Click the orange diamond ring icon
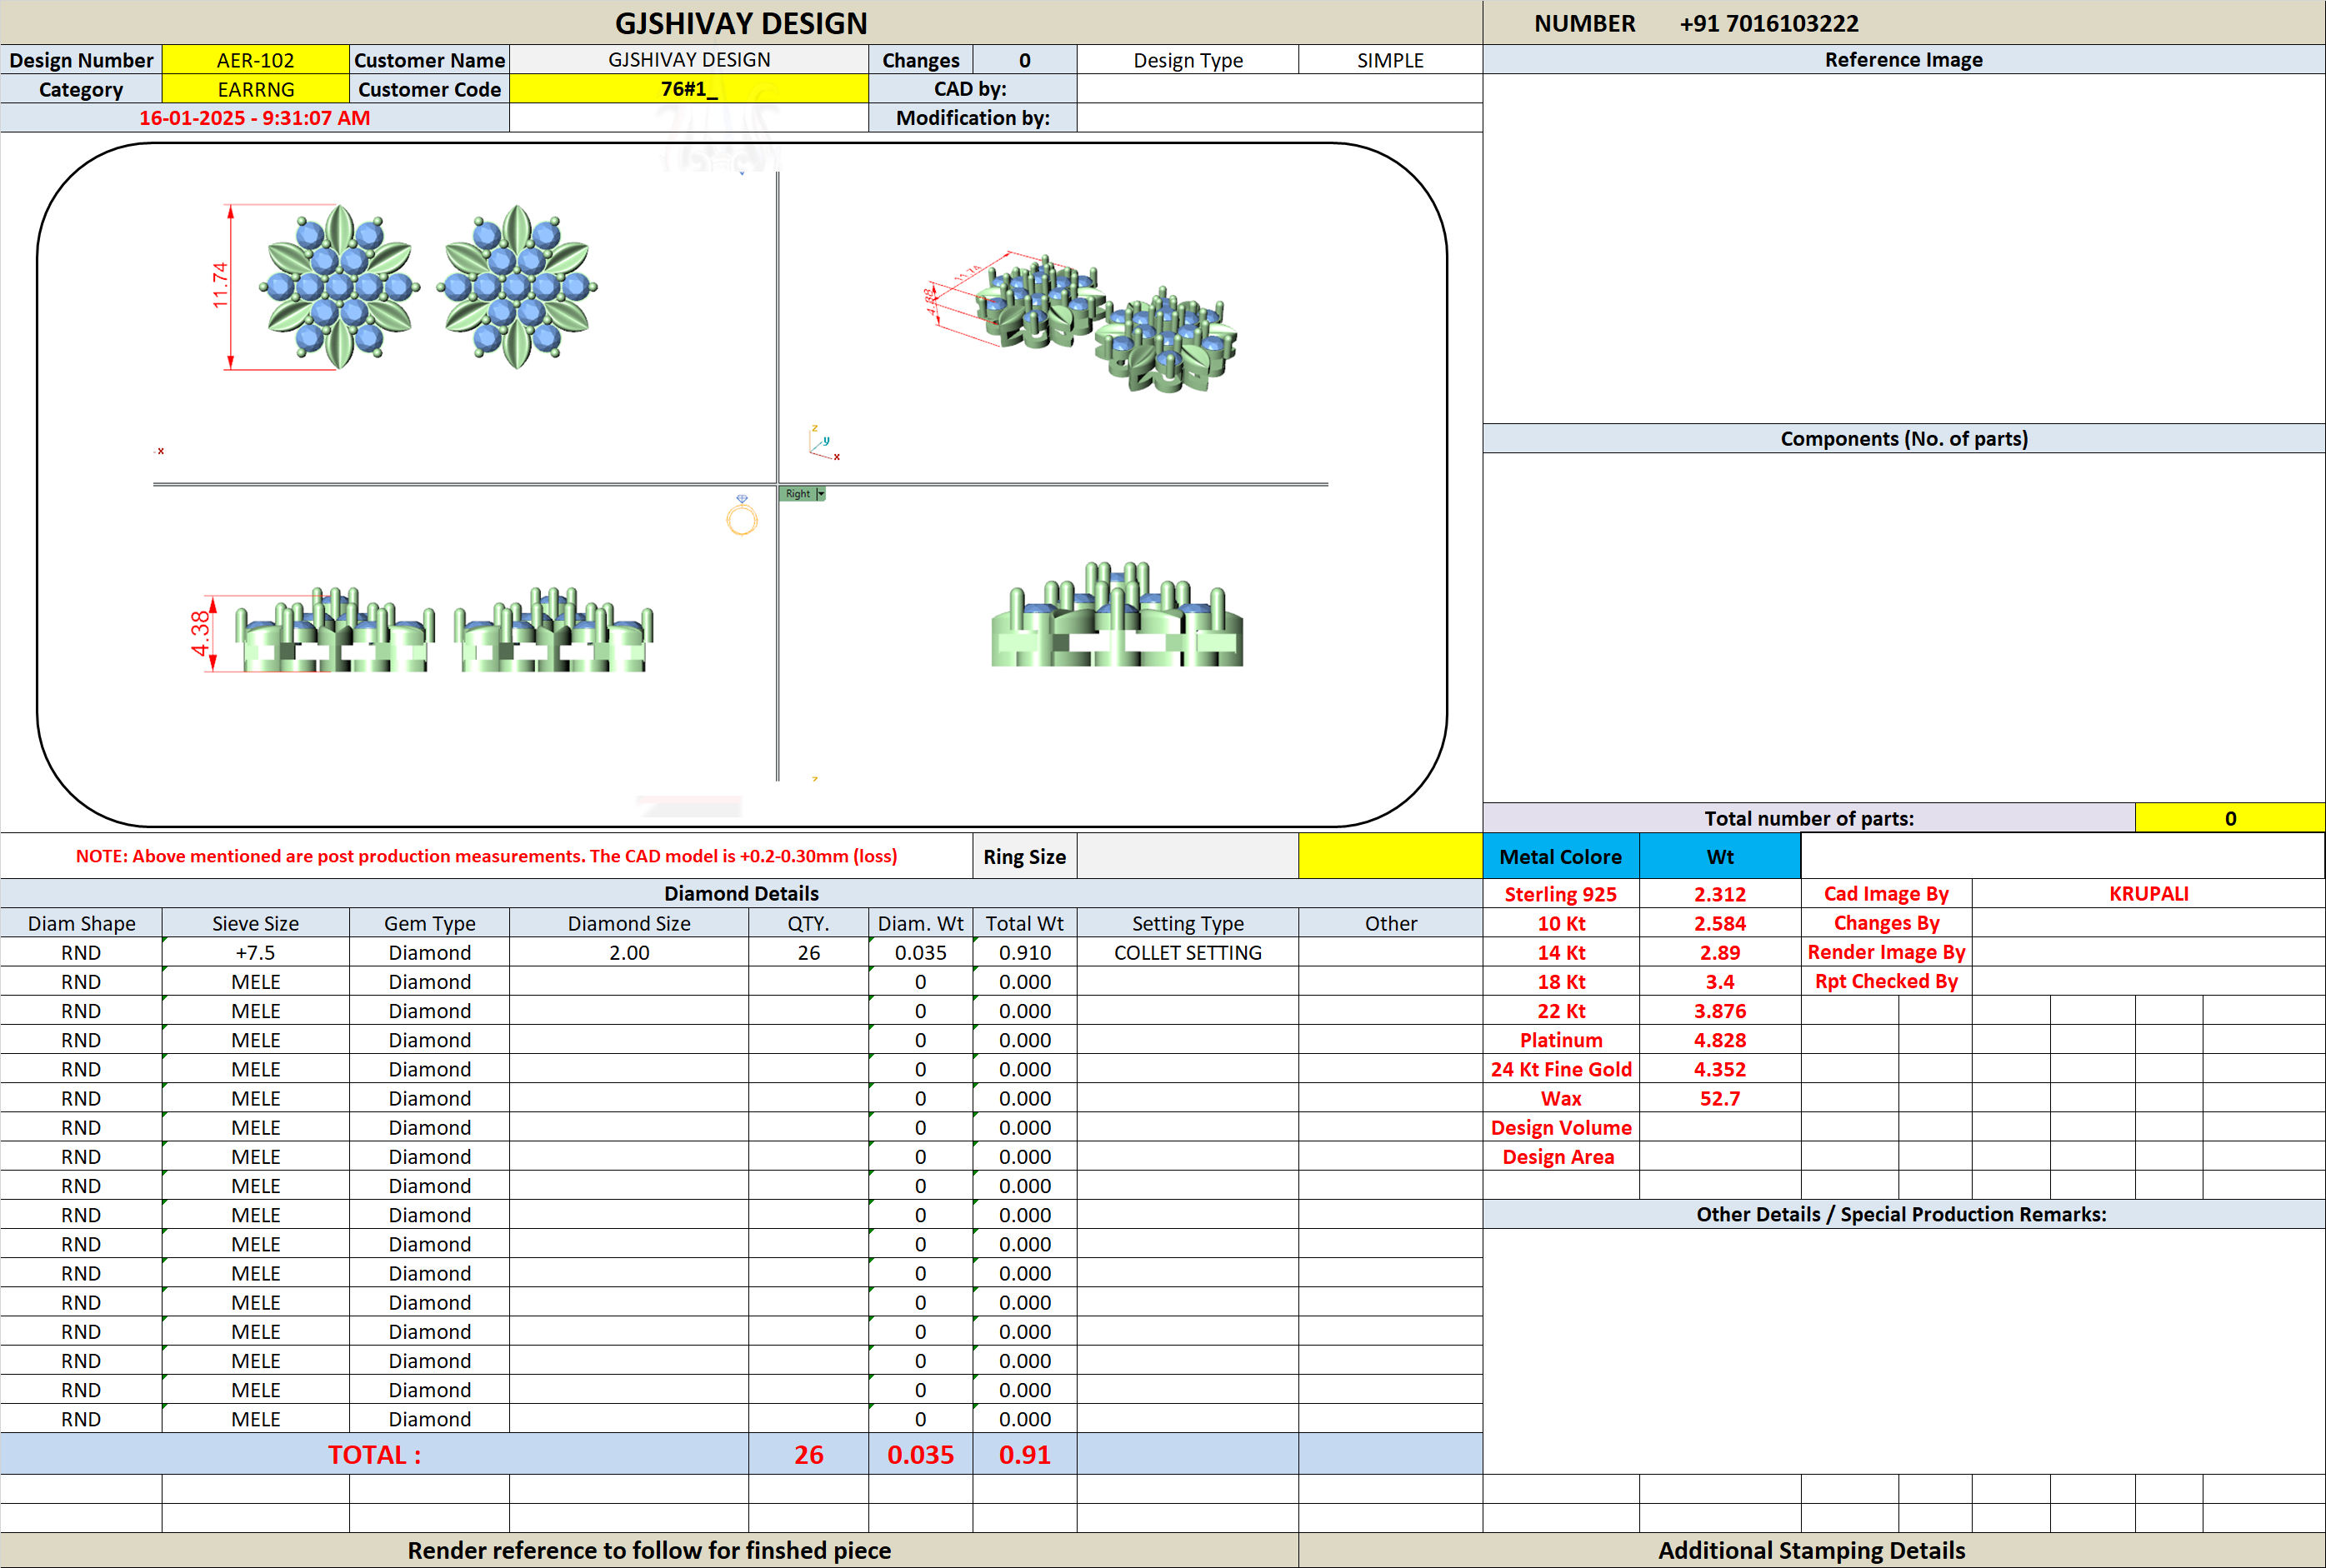The image size is (2326, 1568). 742,516
